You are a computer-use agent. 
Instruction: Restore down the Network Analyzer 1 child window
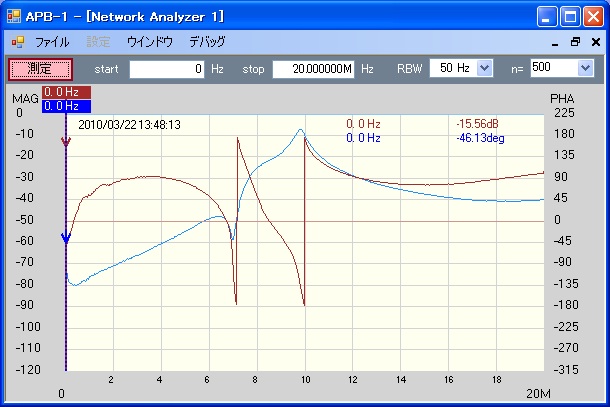pyautogui.click(x=575, y=42)
